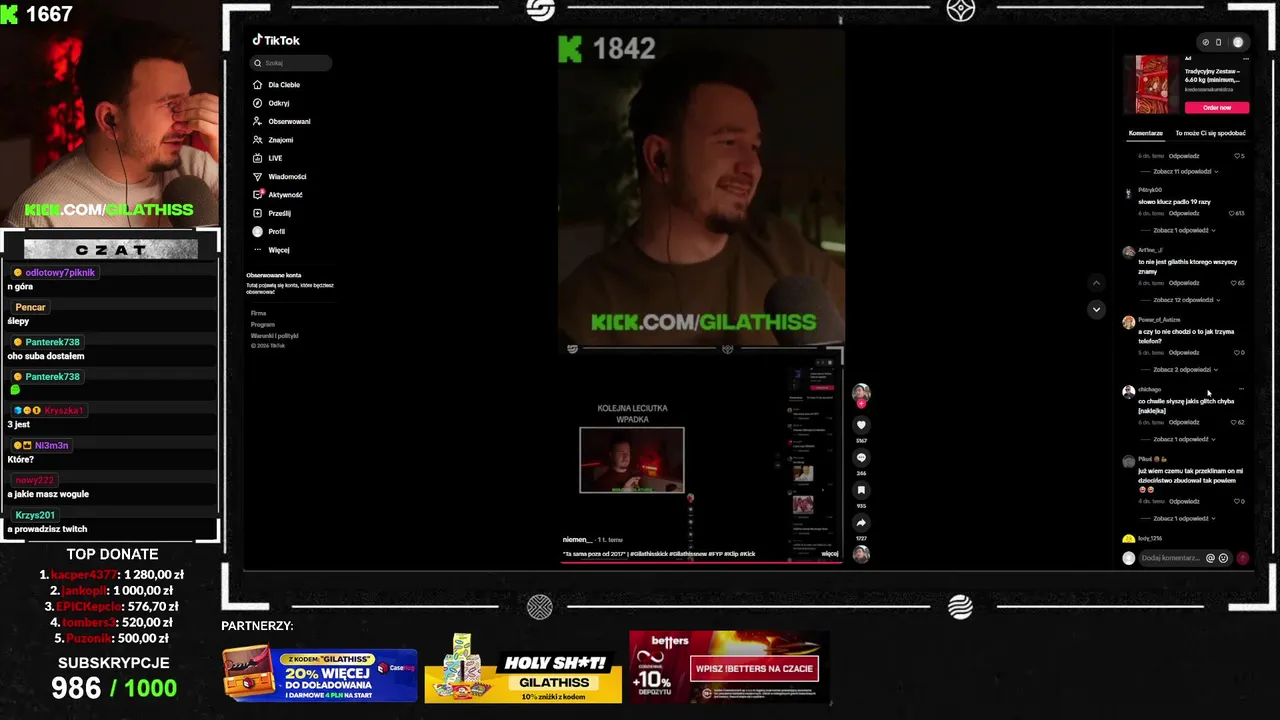Open the ad product thumbnail

[1151, 84]
